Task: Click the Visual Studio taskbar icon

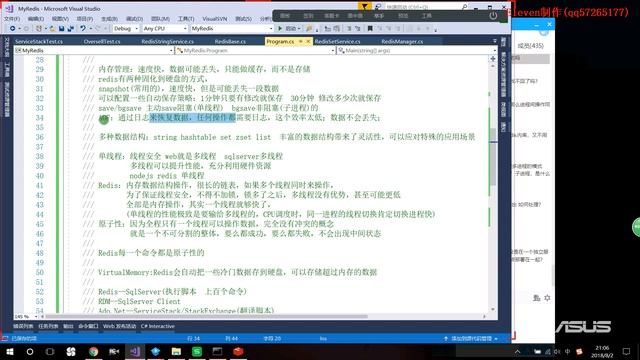Action: pos(135,351)
